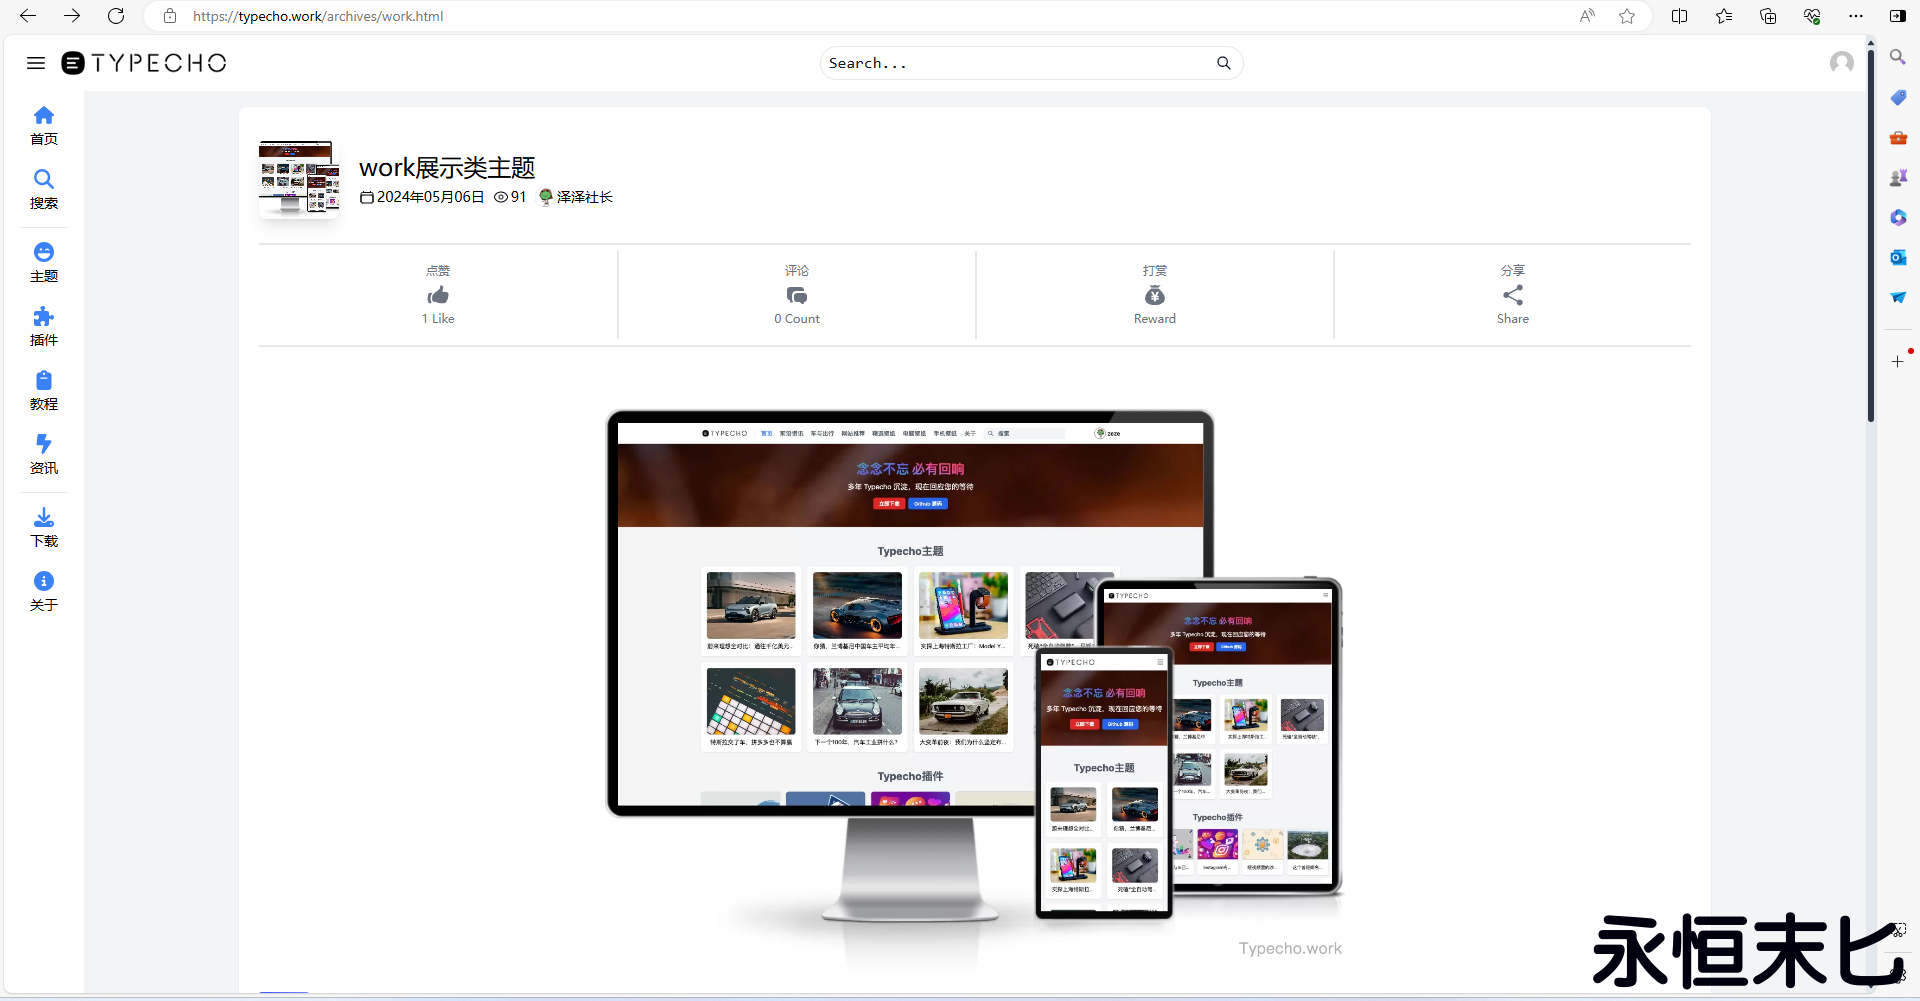Open browser Settings and more menu
The height and width of the screenshot is (1001, 1920).
click(1856, 16)
